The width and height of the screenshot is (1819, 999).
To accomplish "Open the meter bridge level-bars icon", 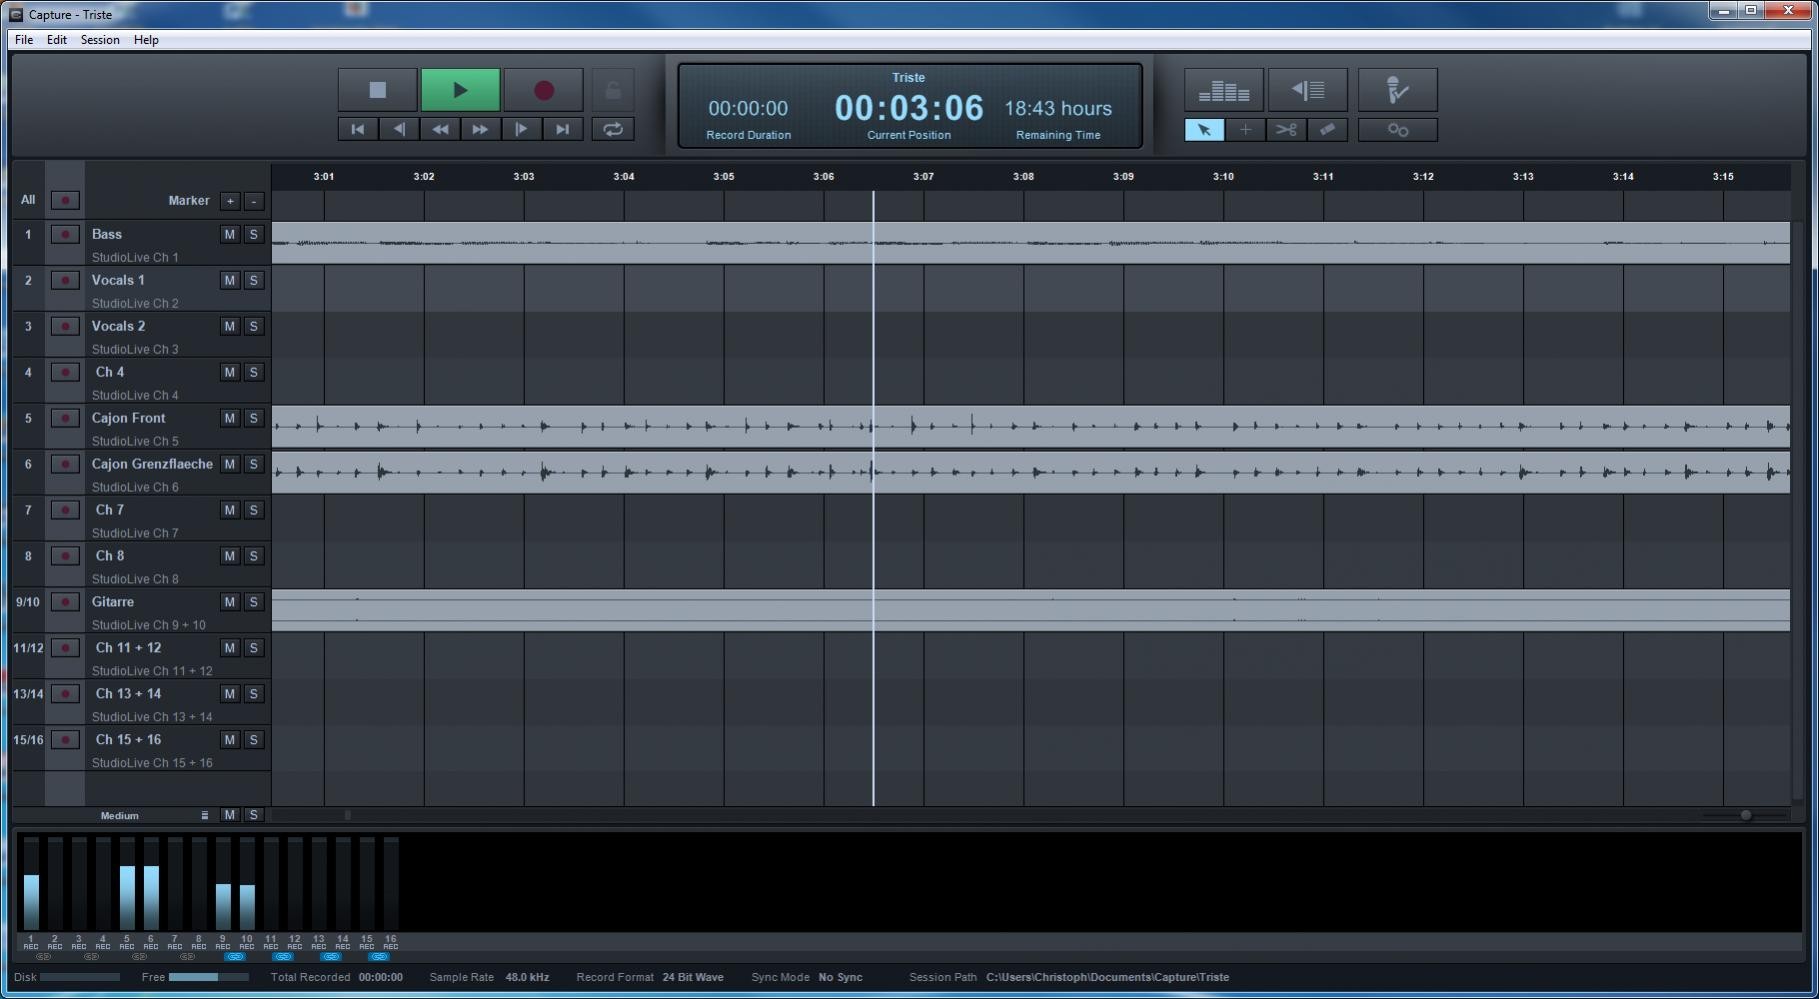I will [x=1224, y=90].
